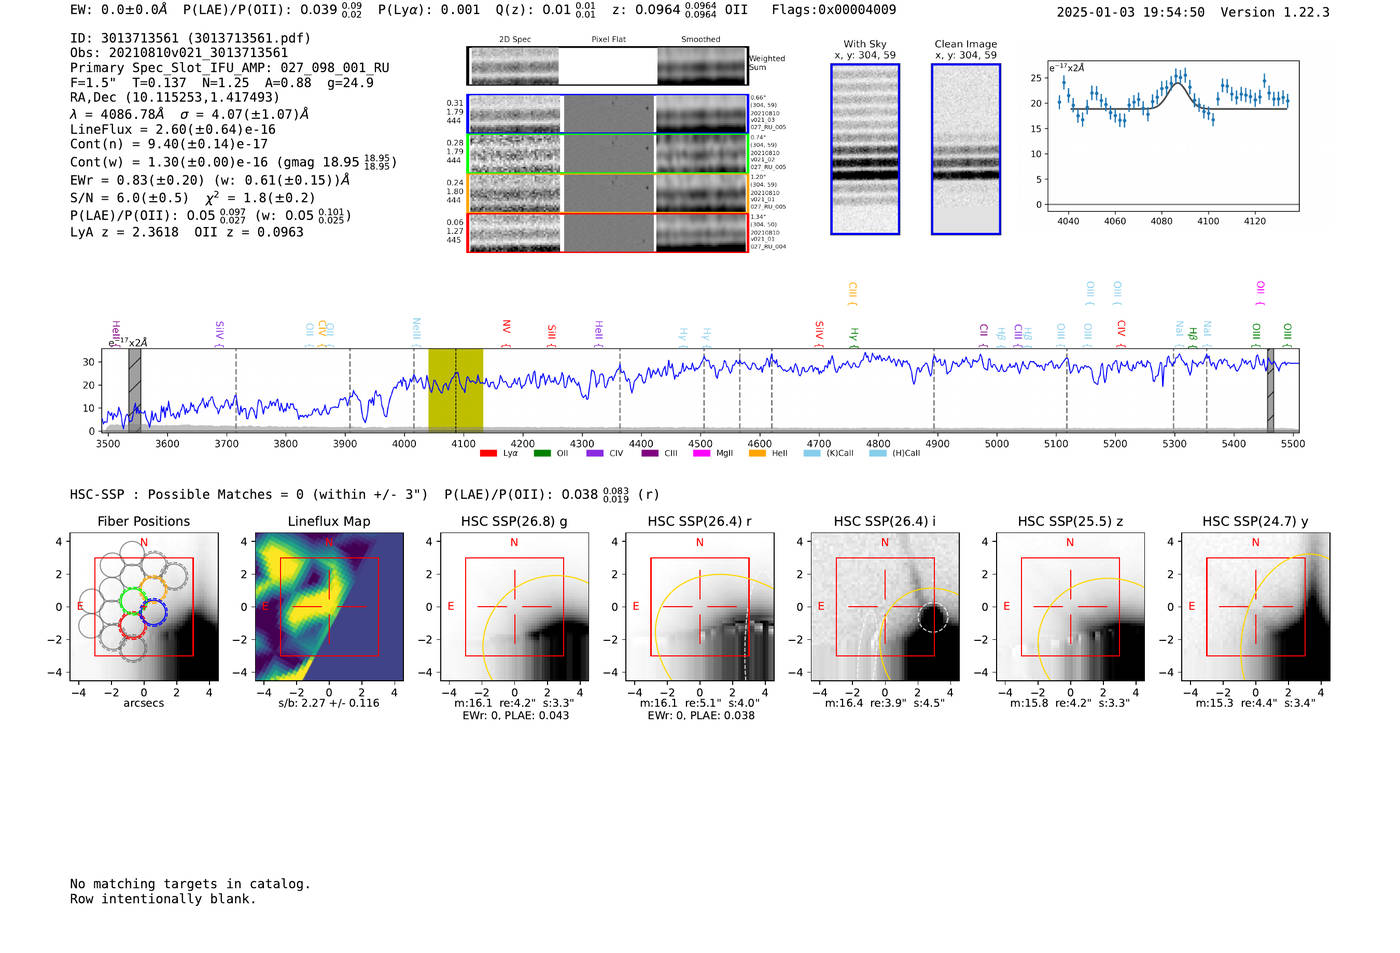Screen dimensions: 1400x953
Task: Click the Cont(n) = 9.40(±0.14)e-17 text
Action: (x=169, y=144)
